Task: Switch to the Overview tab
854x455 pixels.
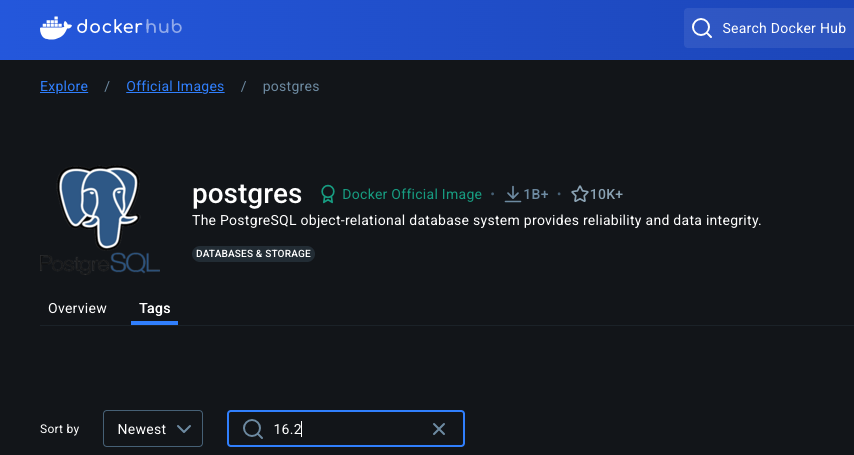Action: [x=77, y=308]
